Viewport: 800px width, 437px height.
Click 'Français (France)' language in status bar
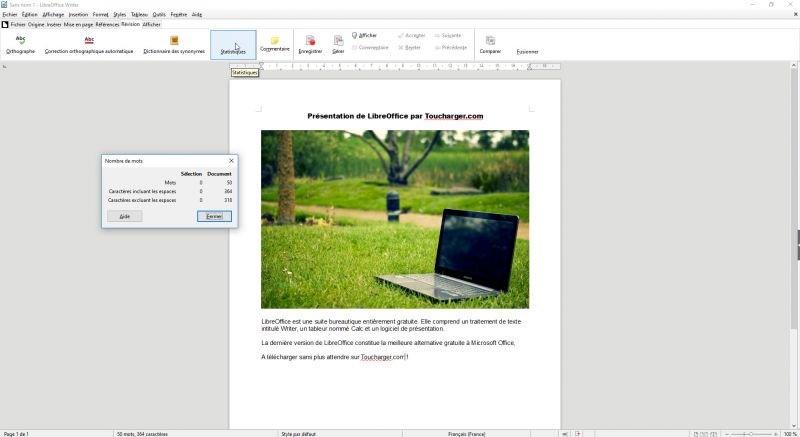coord(466,434)
